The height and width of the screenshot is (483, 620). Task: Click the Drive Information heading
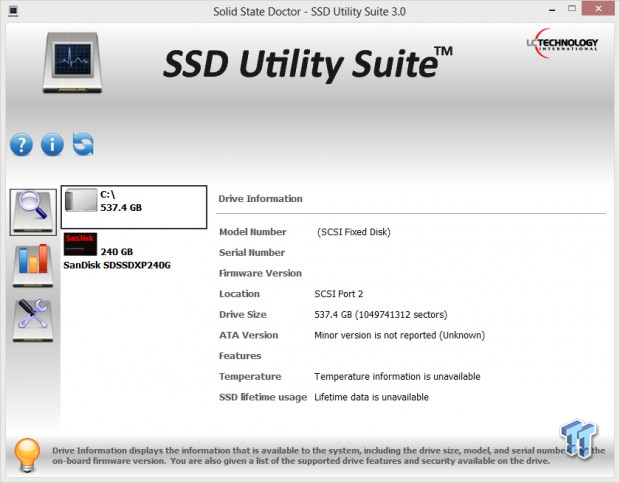[x=260, y=199]
